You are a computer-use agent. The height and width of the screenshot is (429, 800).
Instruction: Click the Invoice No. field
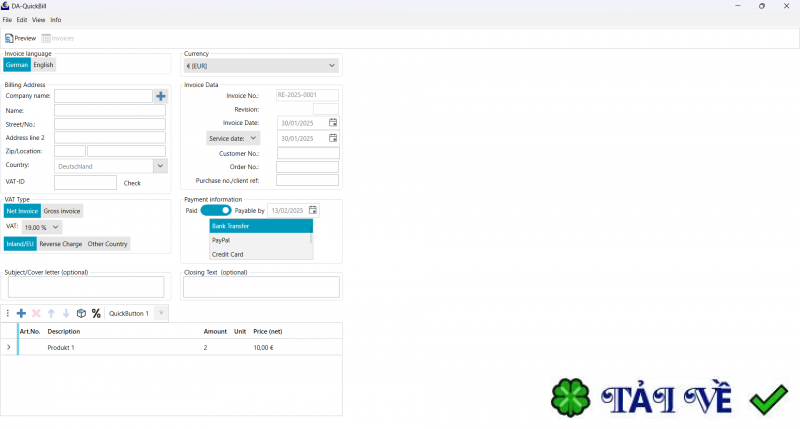click(307, 95)
